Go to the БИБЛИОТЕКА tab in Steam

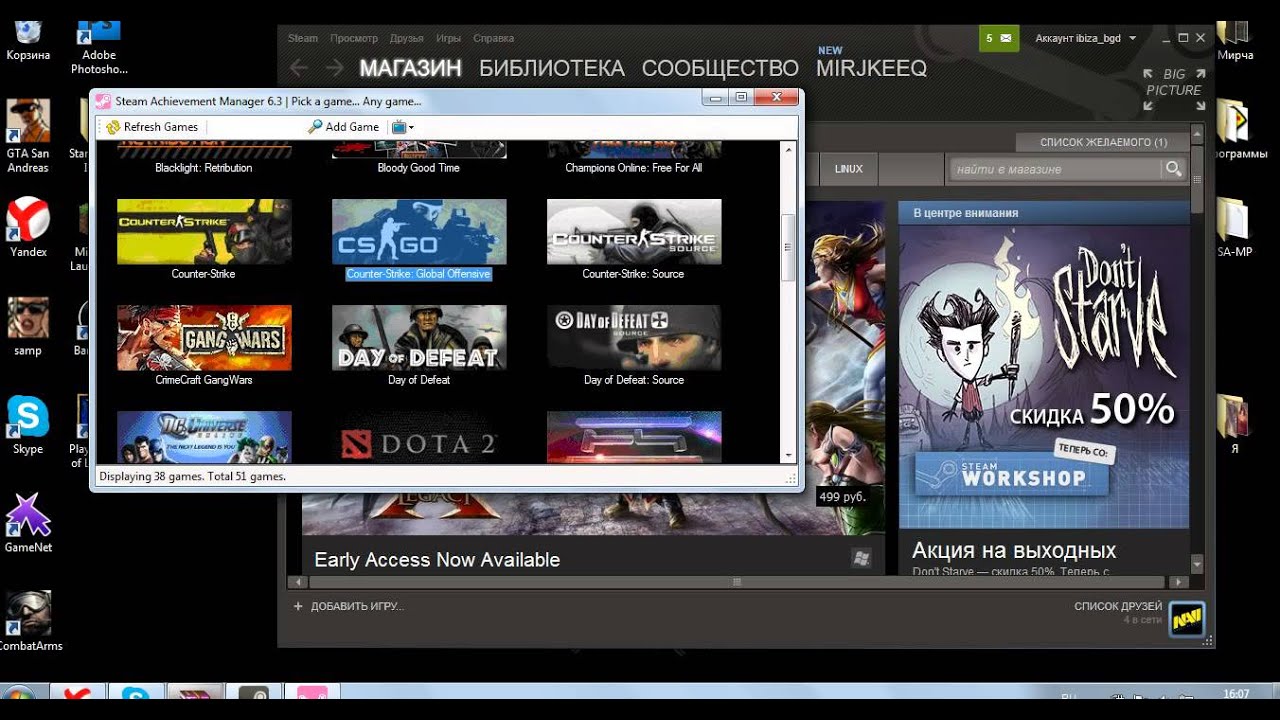point(552,68)
